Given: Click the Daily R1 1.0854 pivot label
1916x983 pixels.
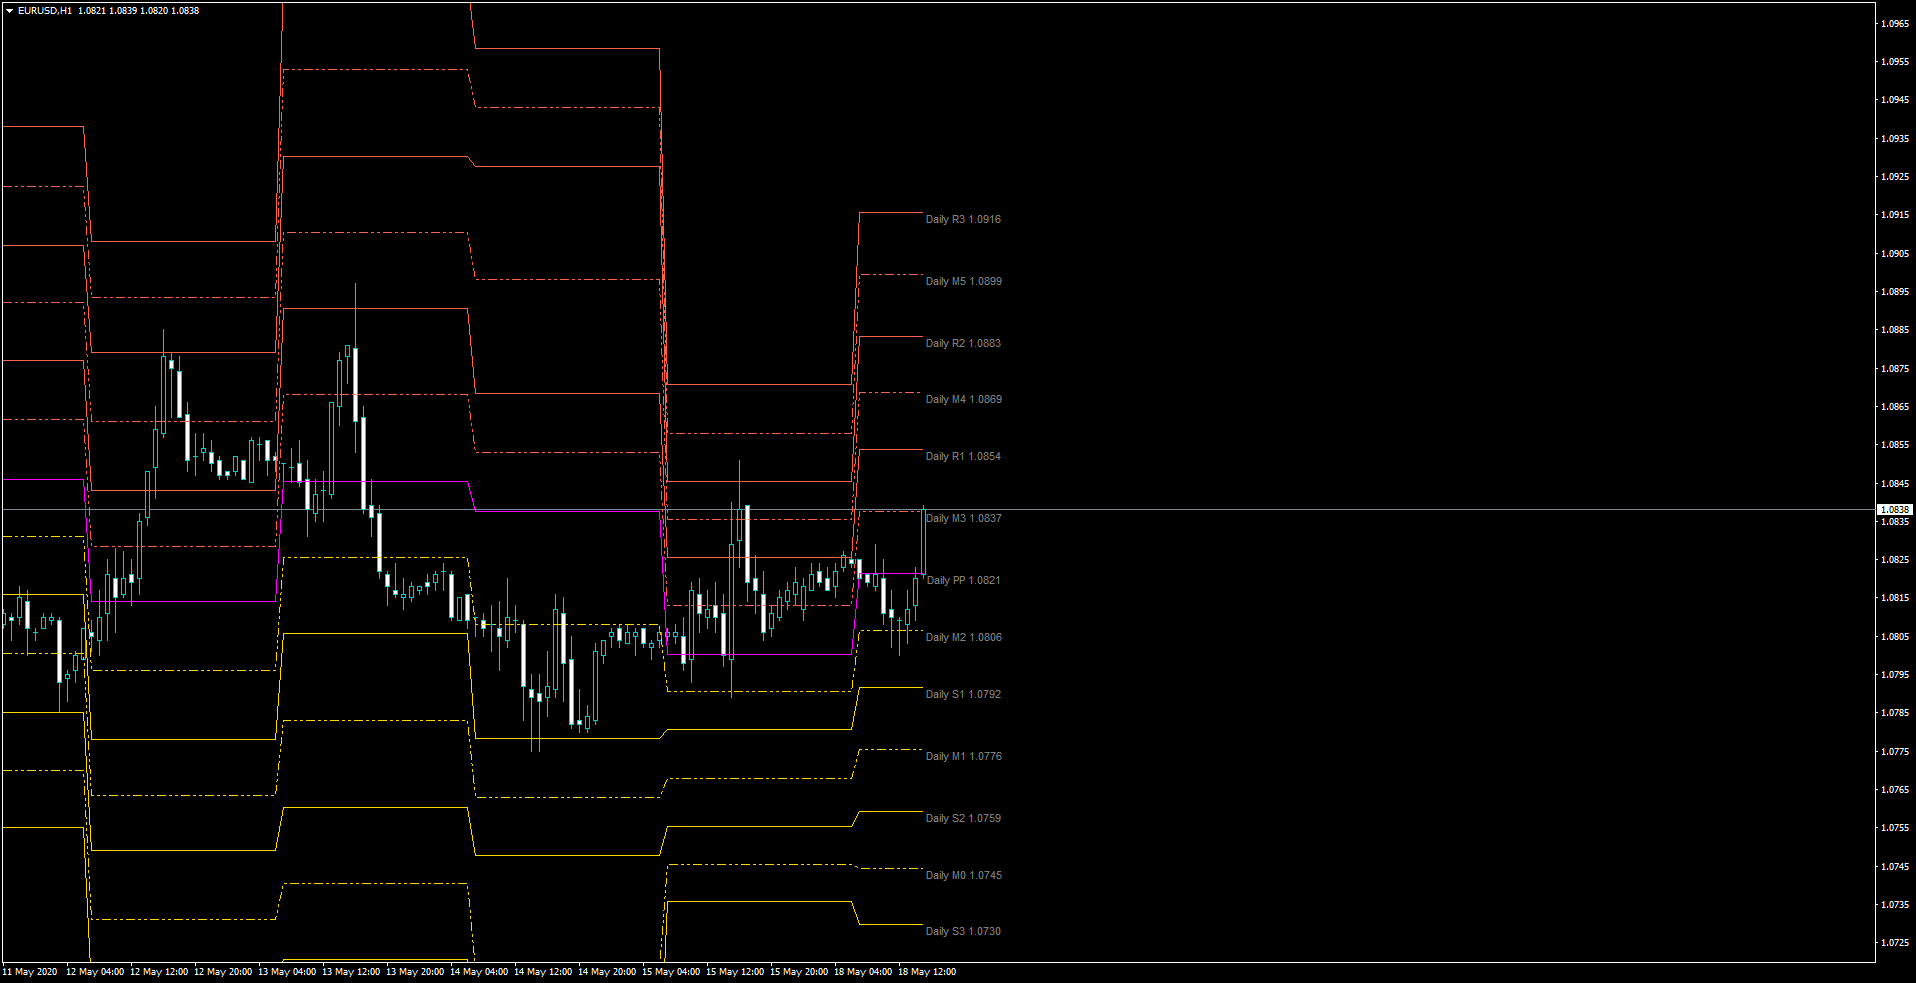Looking at the screenshot, I should (x=963, y=456).
